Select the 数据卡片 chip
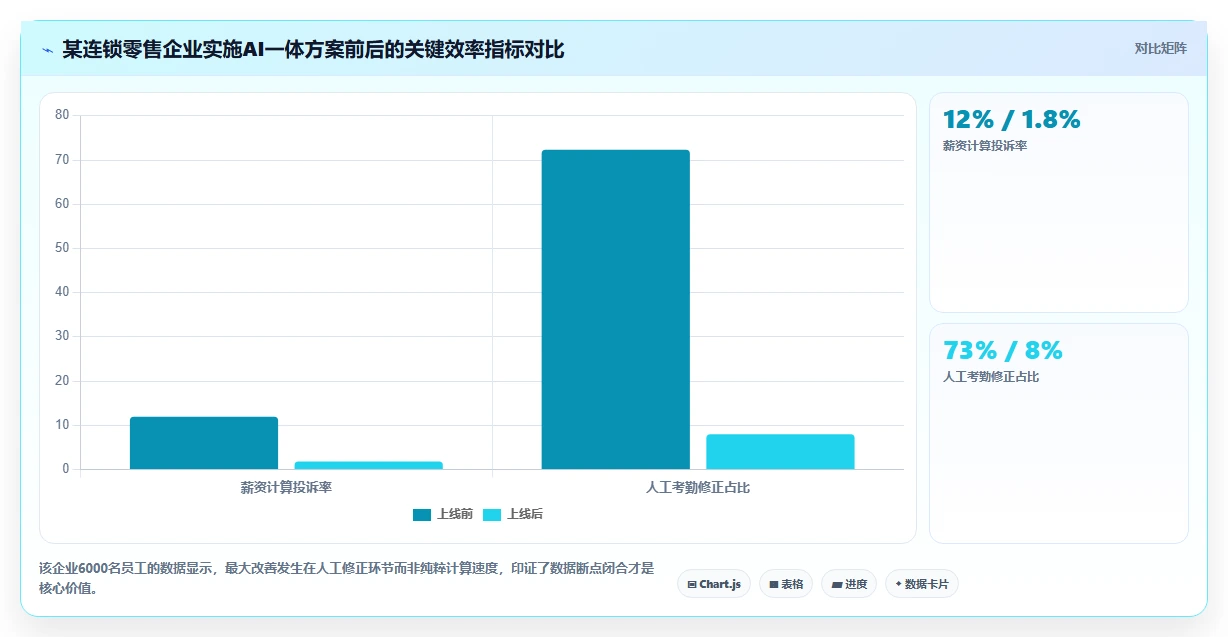The image size is (1228, 637). (x=921, y=584)
